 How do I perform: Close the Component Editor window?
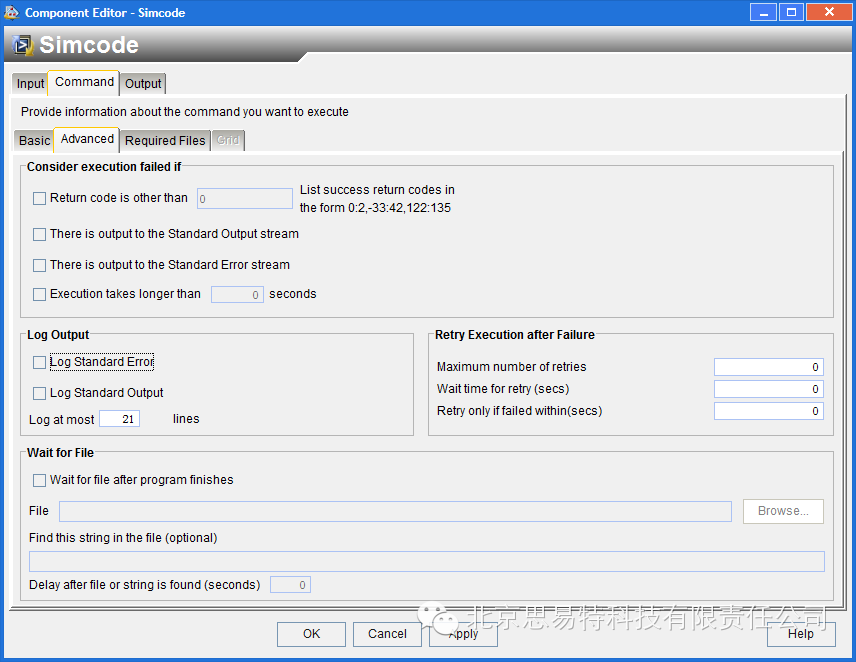point(829,12)
